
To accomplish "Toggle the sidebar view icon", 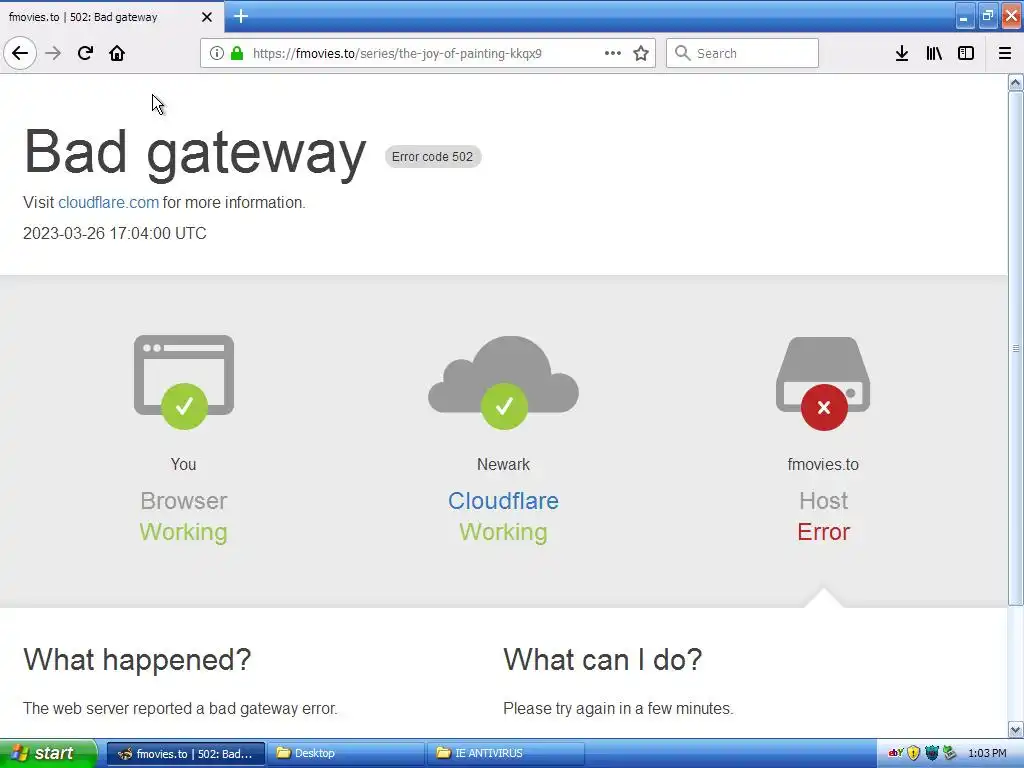I will coord(966,54).
